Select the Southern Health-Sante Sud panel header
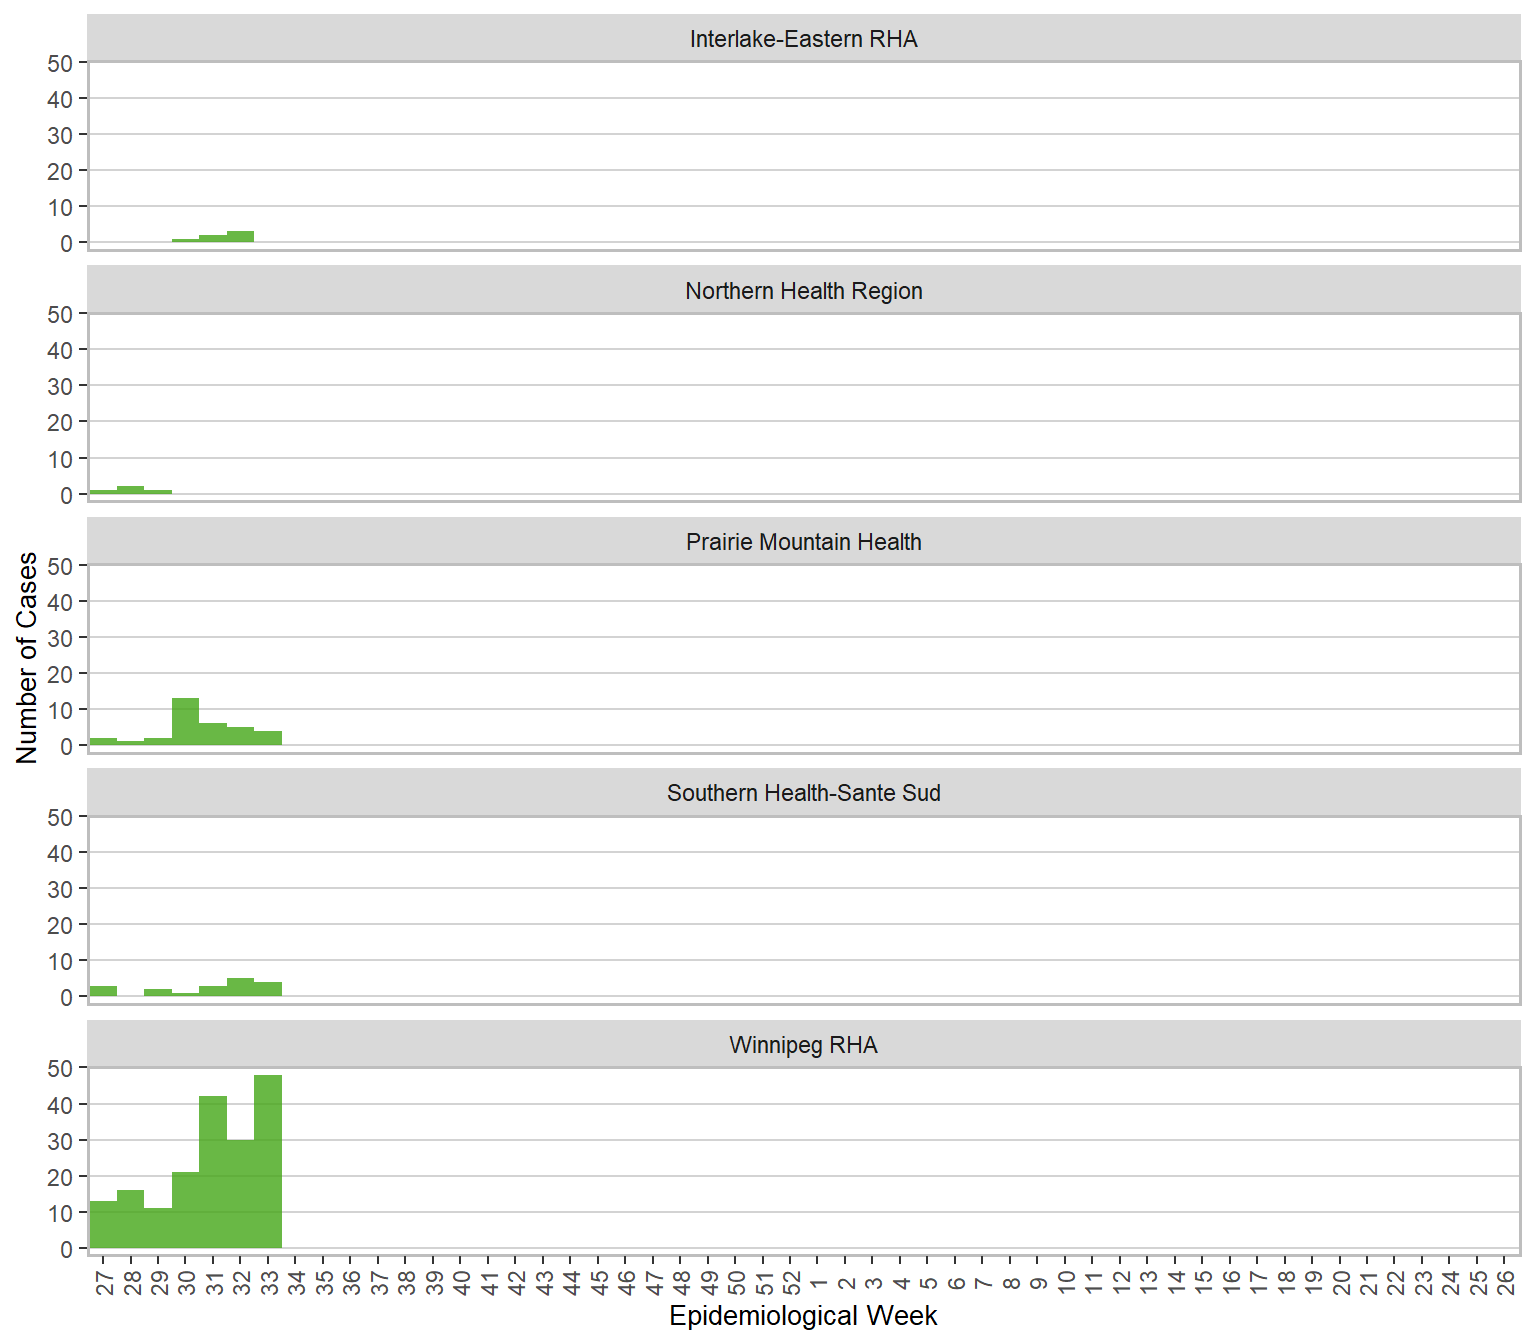Screen dimensions: 1536x1344 tap(803, 793)
